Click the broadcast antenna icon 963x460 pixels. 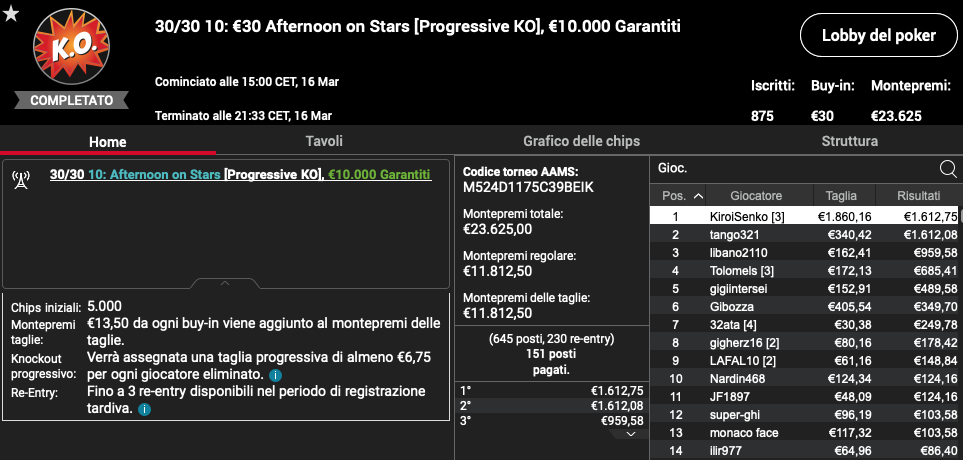tap(21, 180)
